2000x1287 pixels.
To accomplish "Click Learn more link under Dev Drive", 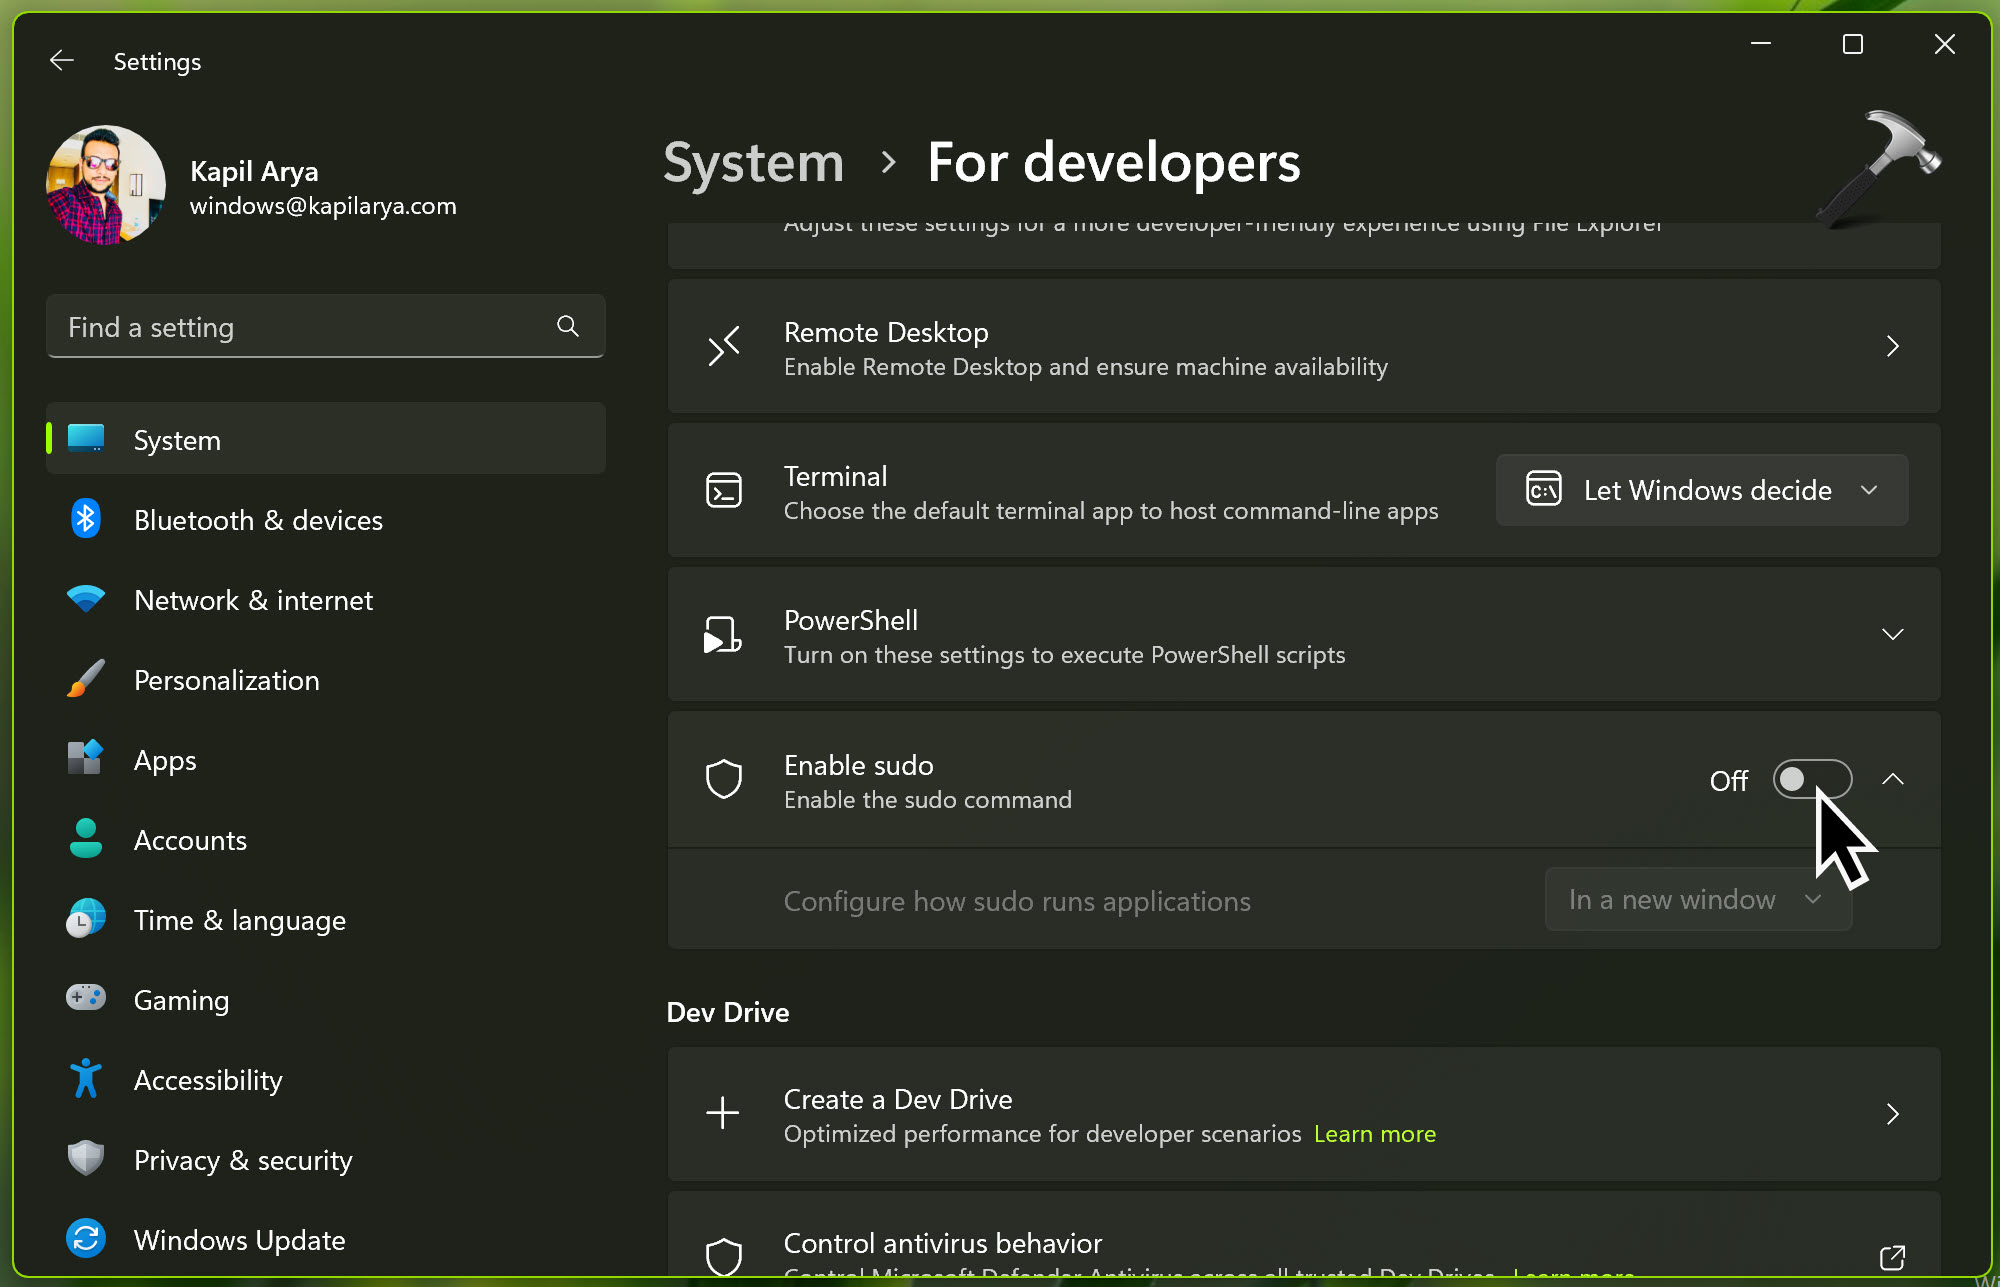I will 1374,1134.
